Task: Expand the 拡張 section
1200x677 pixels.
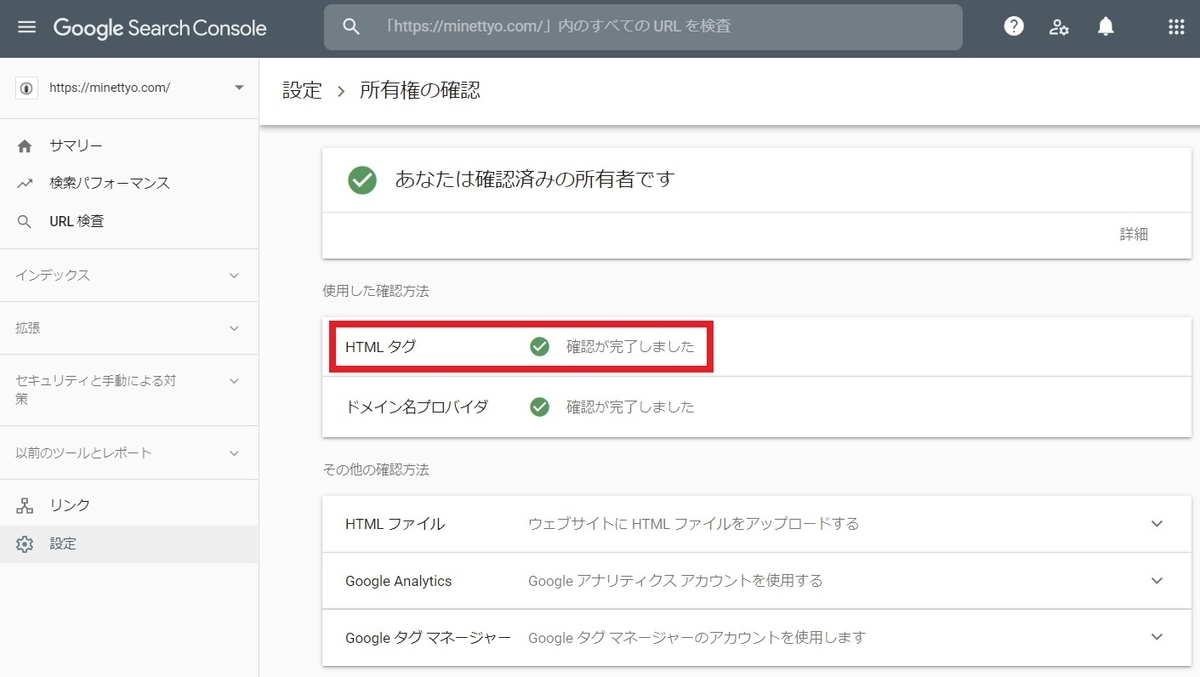Action: click(129, 328)
